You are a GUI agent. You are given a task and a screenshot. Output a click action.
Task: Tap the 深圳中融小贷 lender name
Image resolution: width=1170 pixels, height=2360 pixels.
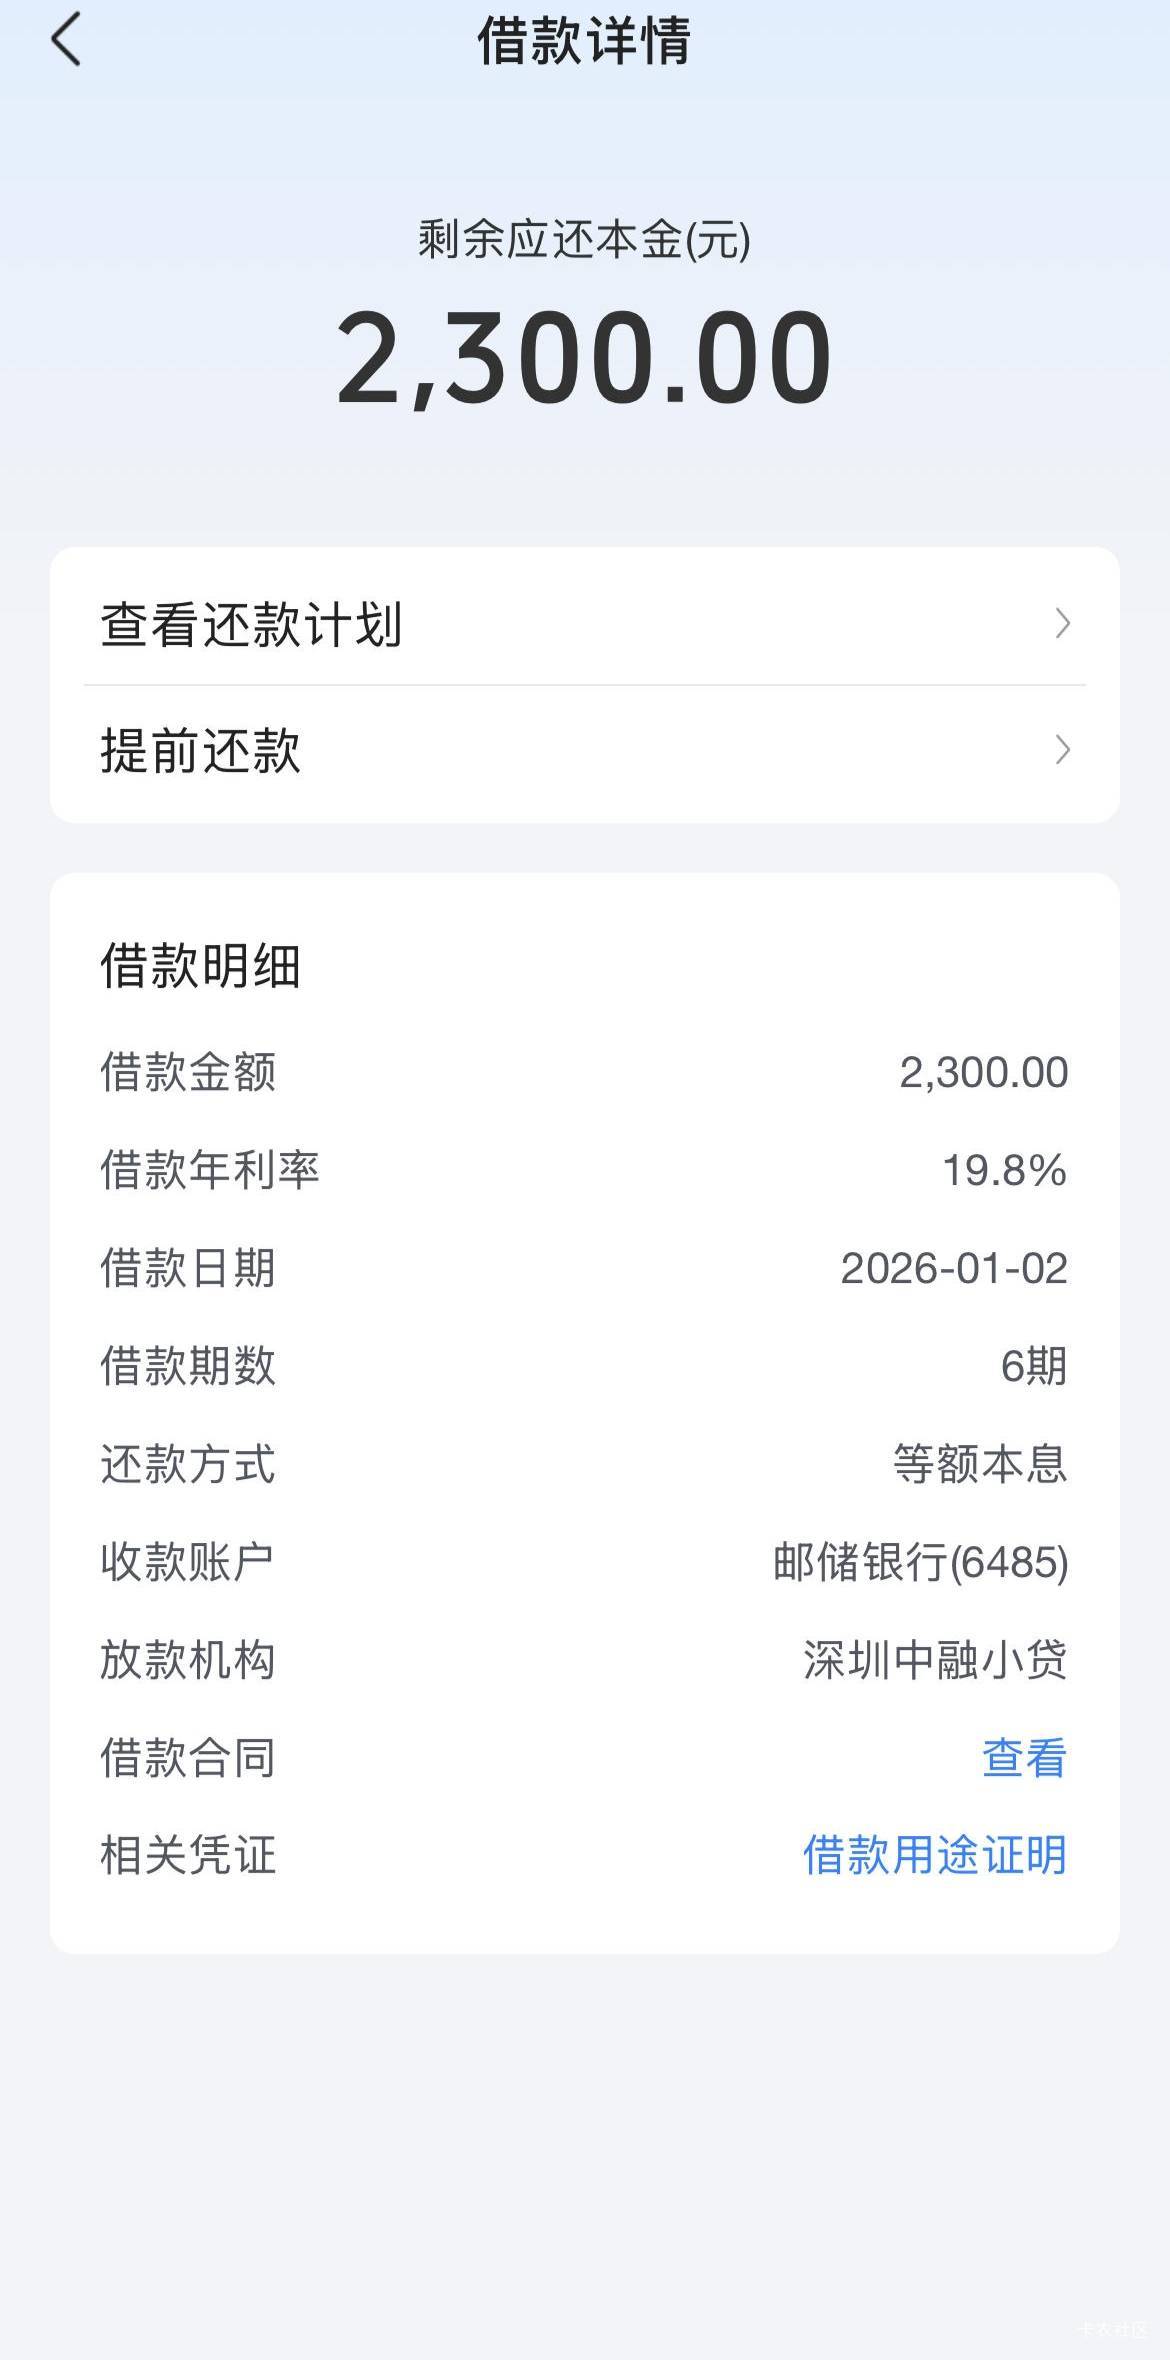935,1660
